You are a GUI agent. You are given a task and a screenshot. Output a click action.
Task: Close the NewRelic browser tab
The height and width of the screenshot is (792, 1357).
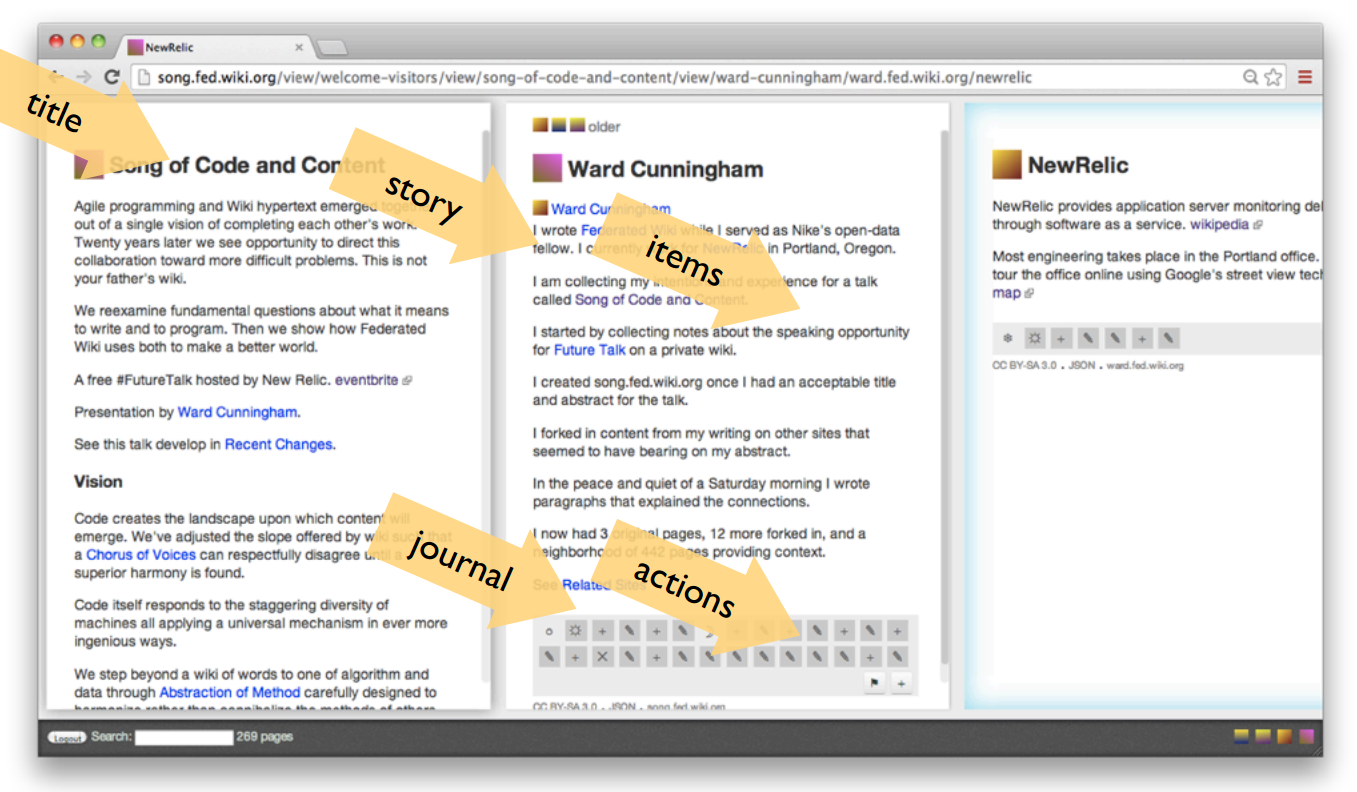click(x=299, y=47)
